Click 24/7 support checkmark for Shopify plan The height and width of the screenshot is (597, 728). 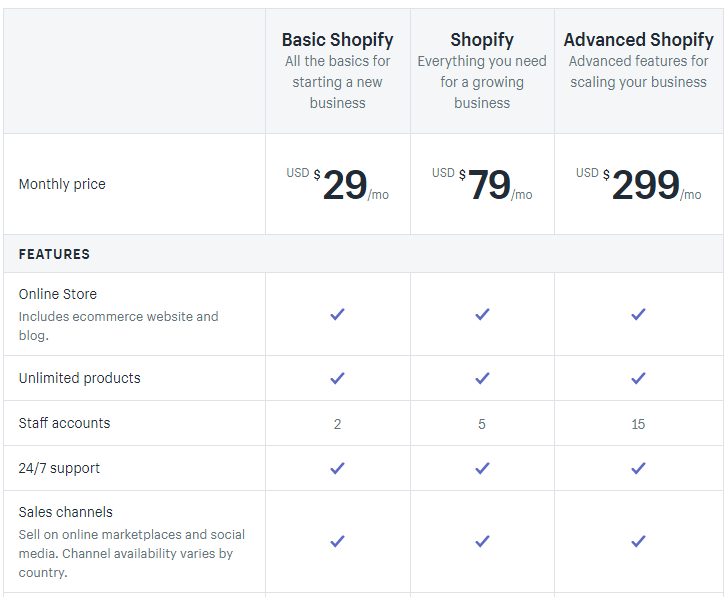pos(482,468)
